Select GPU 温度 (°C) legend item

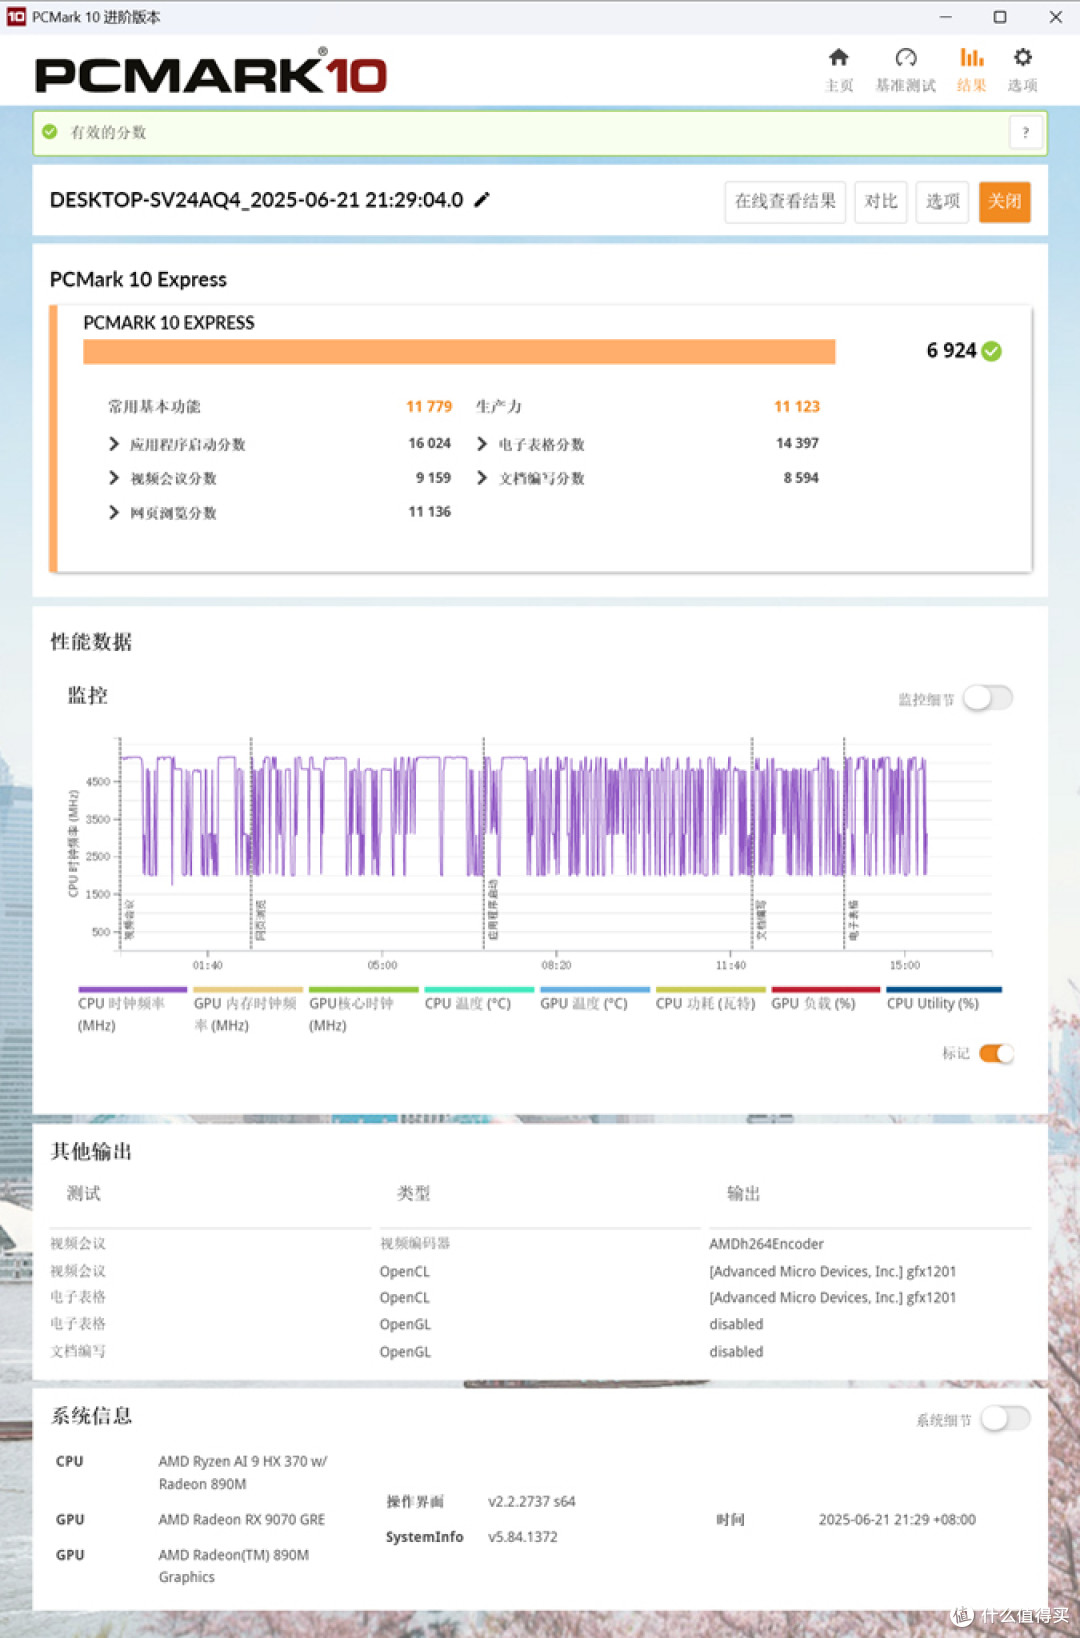[594, 998]
